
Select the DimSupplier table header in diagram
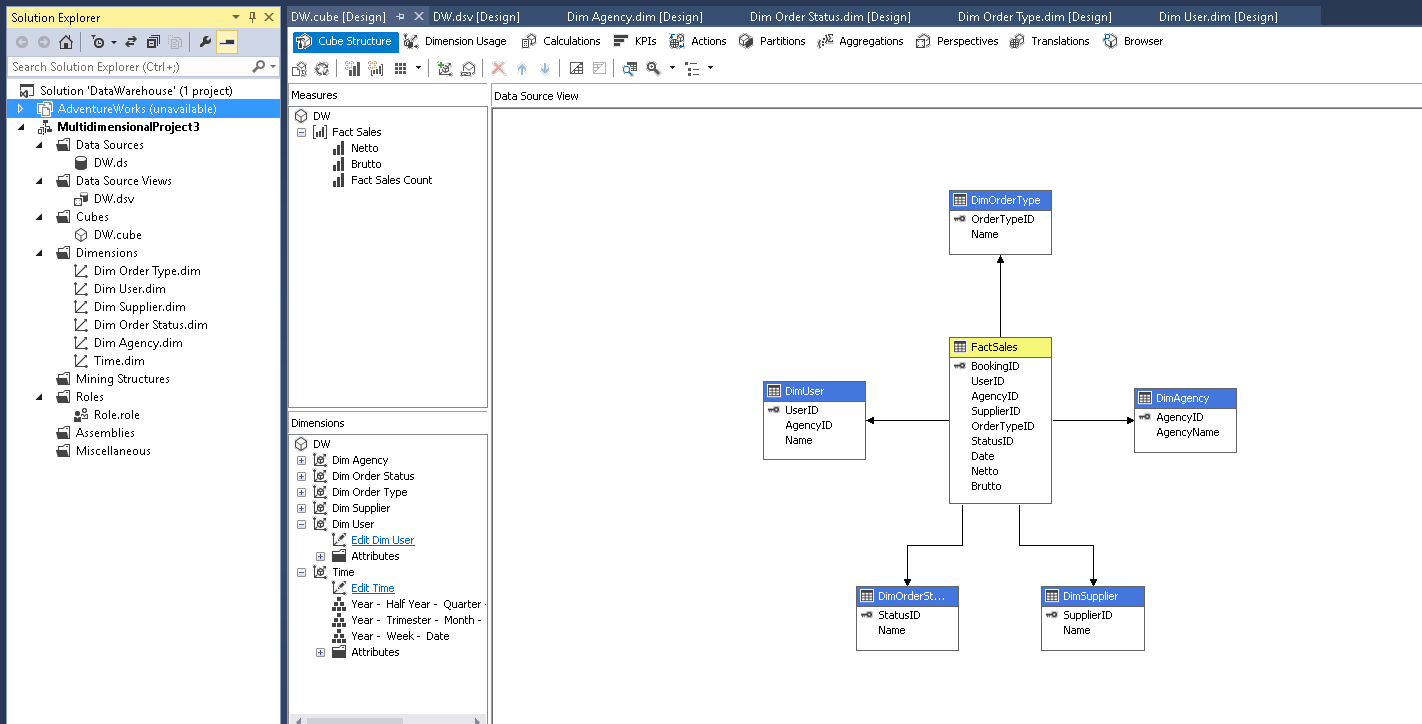(x=1092, y=596)
